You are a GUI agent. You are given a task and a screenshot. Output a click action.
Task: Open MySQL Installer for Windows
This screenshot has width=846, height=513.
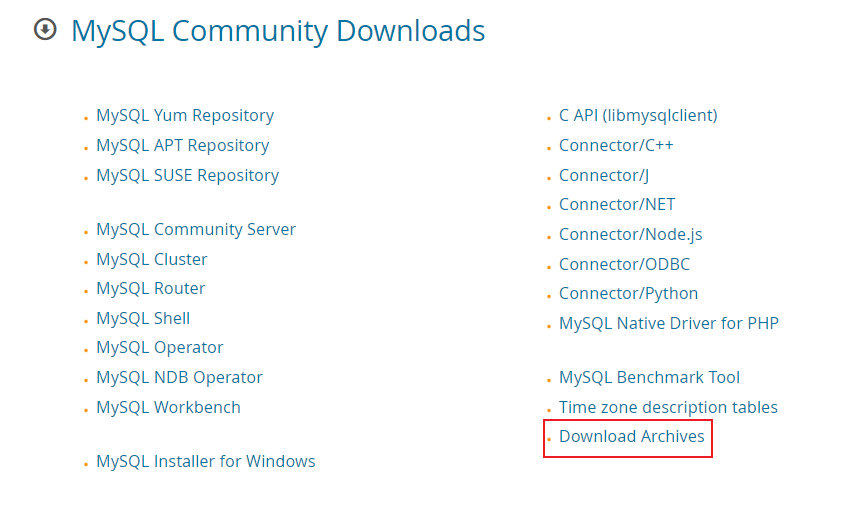[206, 461]
